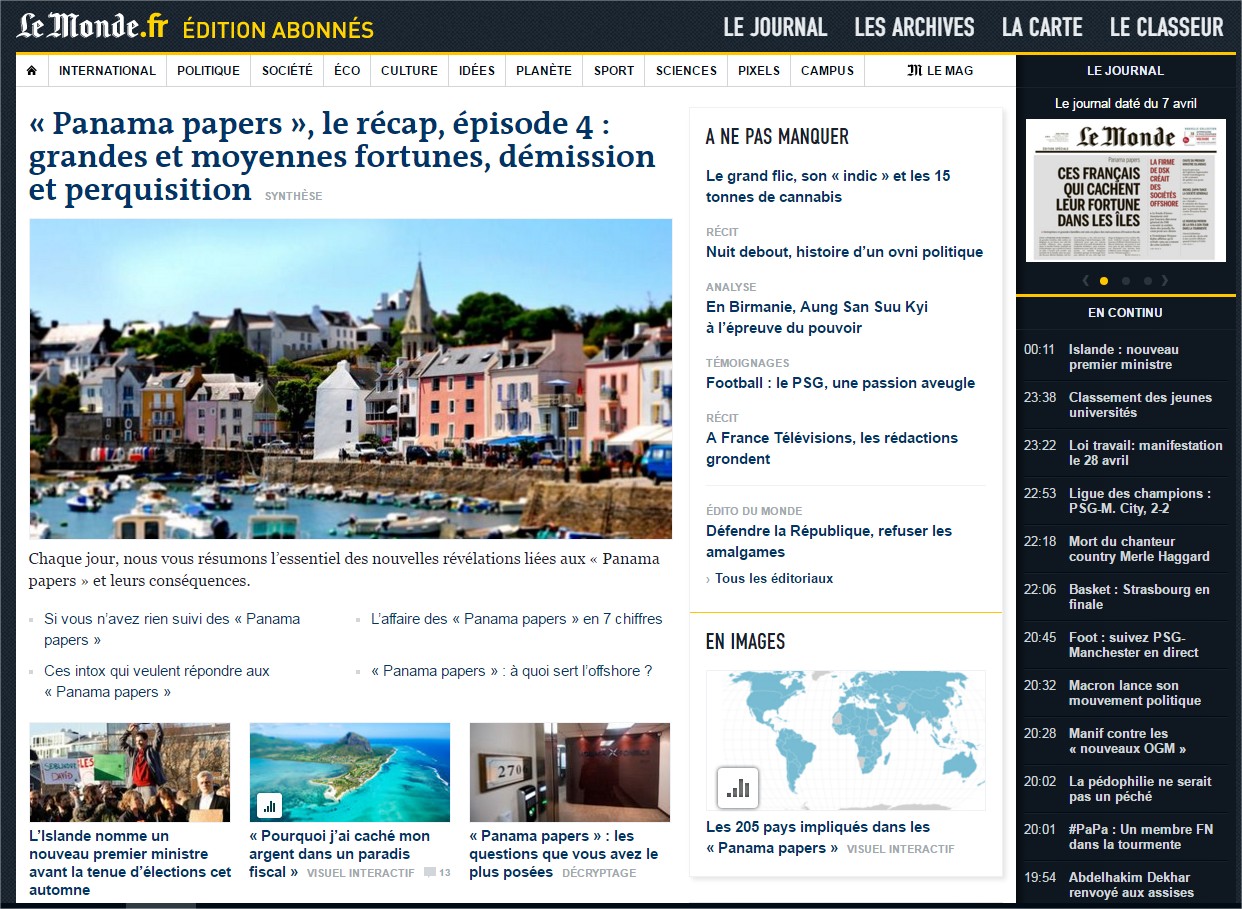Image resolution: width=1242 pixels, height=909 pixels.
Task: Open Le Classeur in the header
Action: 1166,27
